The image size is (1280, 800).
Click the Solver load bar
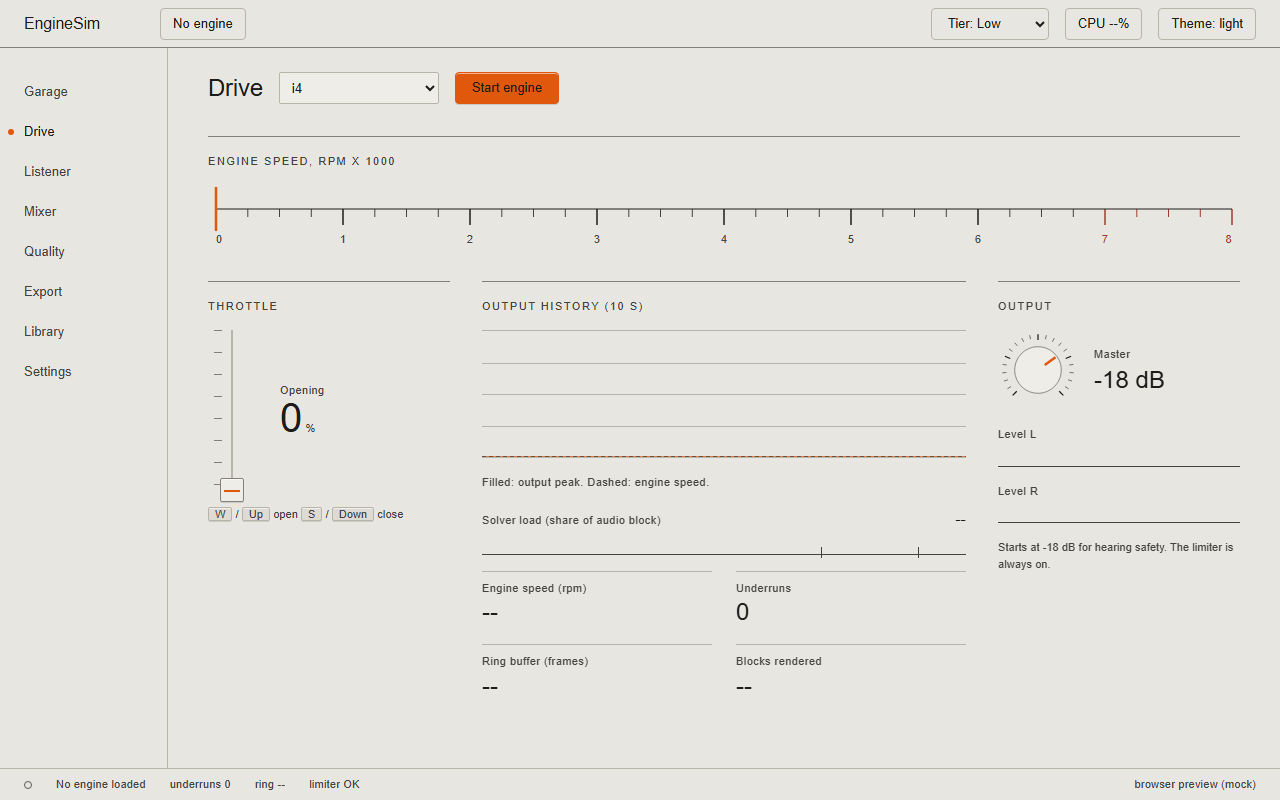pyautogui.click(x=724, y=552)
